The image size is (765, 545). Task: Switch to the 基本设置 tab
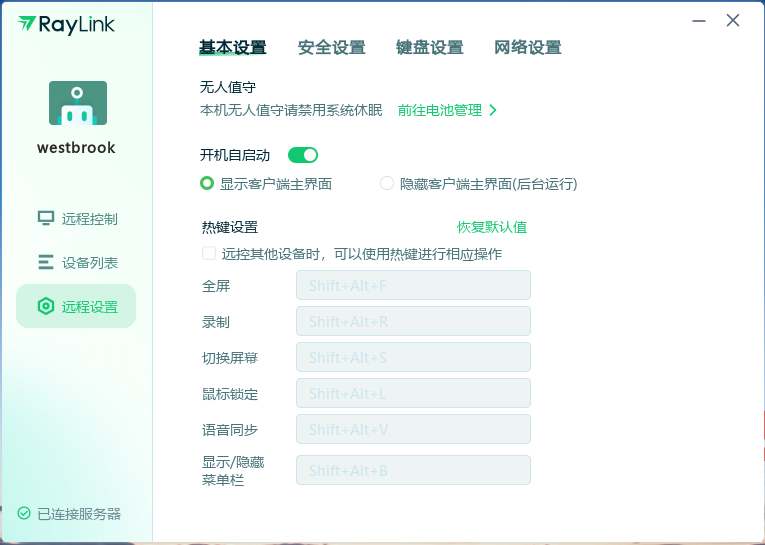tap(233, 48)
